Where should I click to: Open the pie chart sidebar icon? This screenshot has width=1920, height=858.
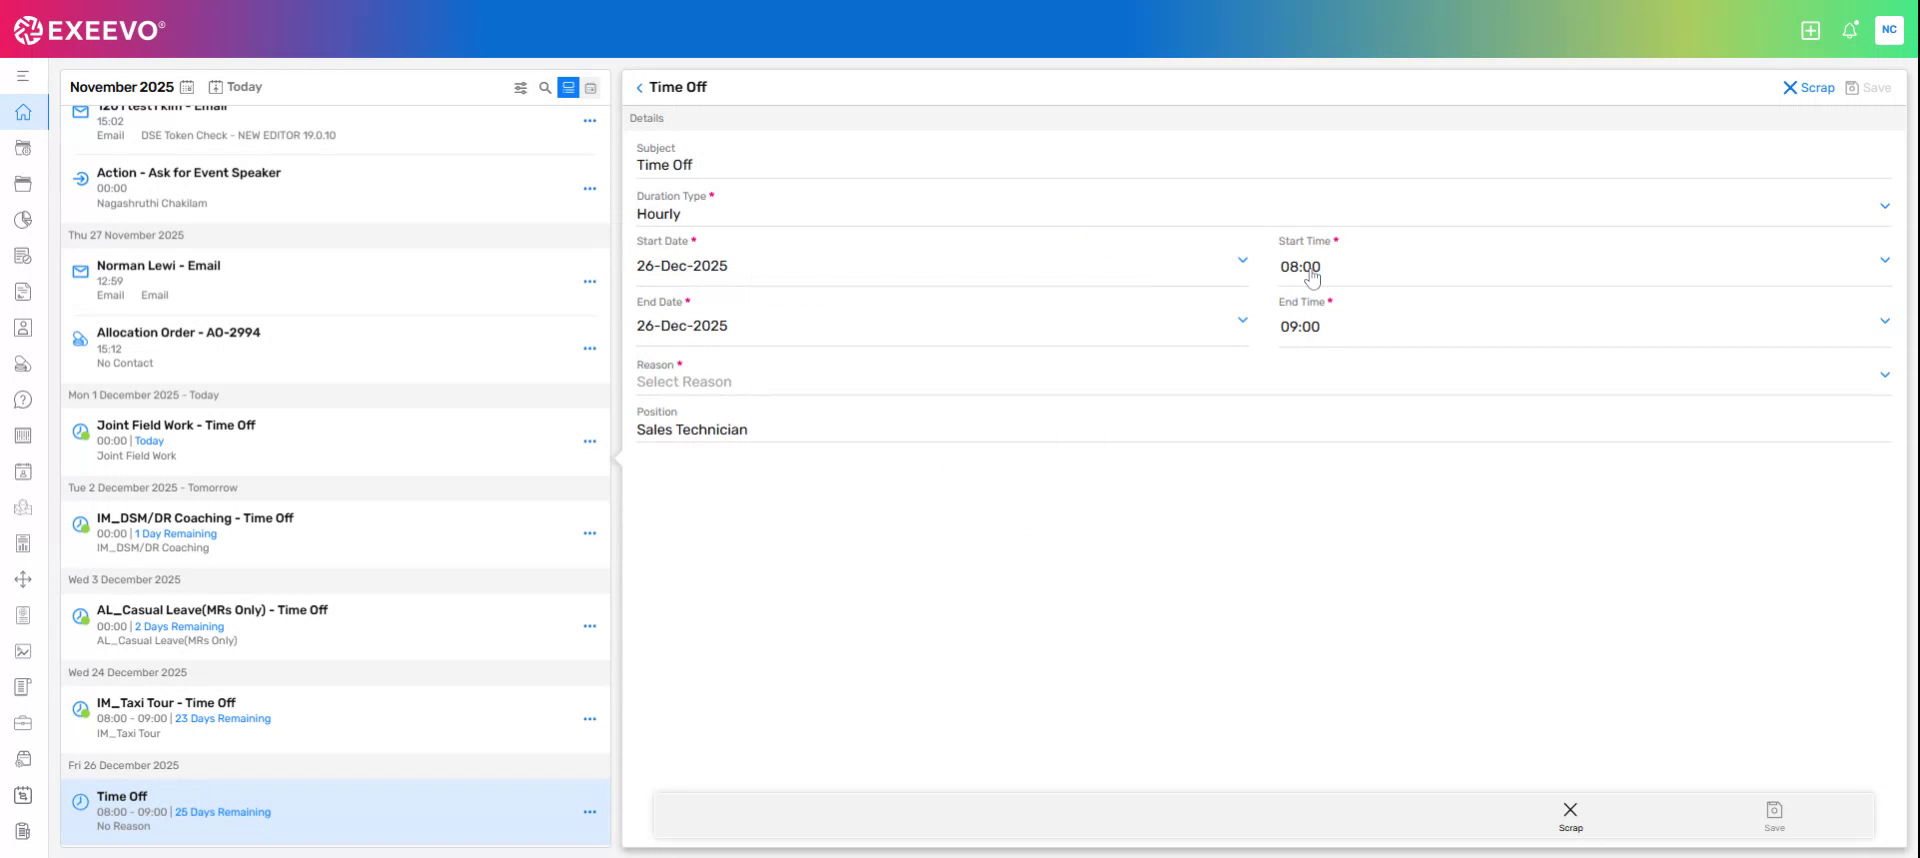[x=23, y=220]
